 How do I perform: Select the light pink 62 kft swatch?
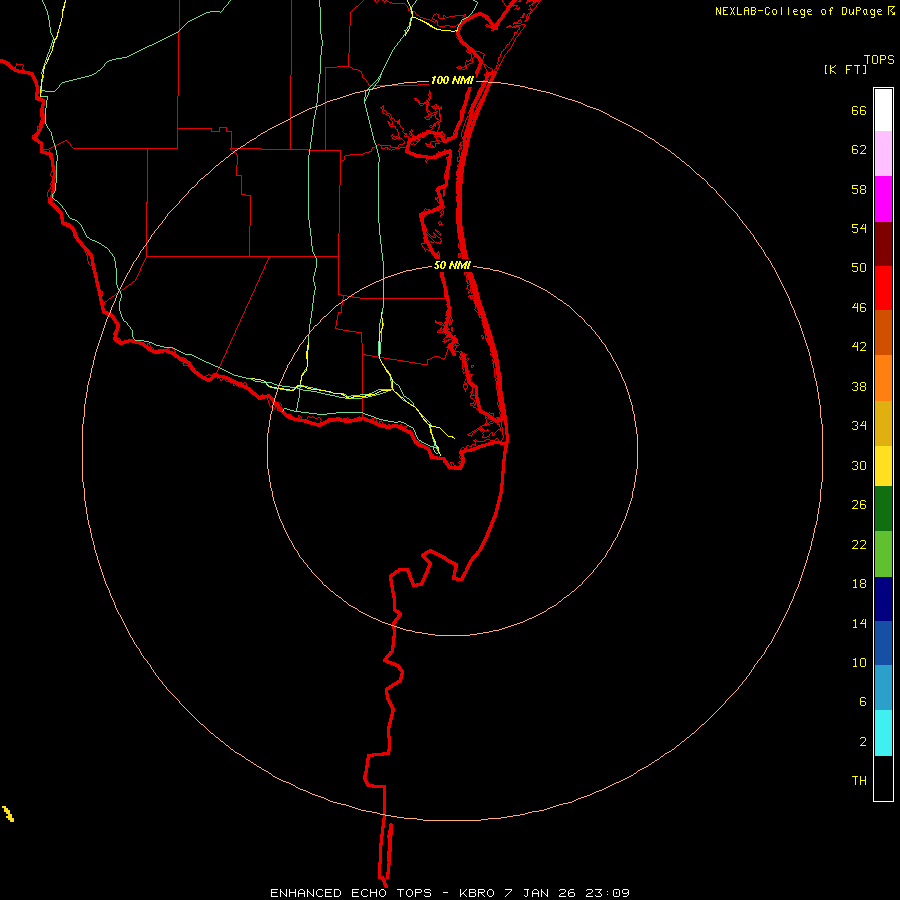883,153
